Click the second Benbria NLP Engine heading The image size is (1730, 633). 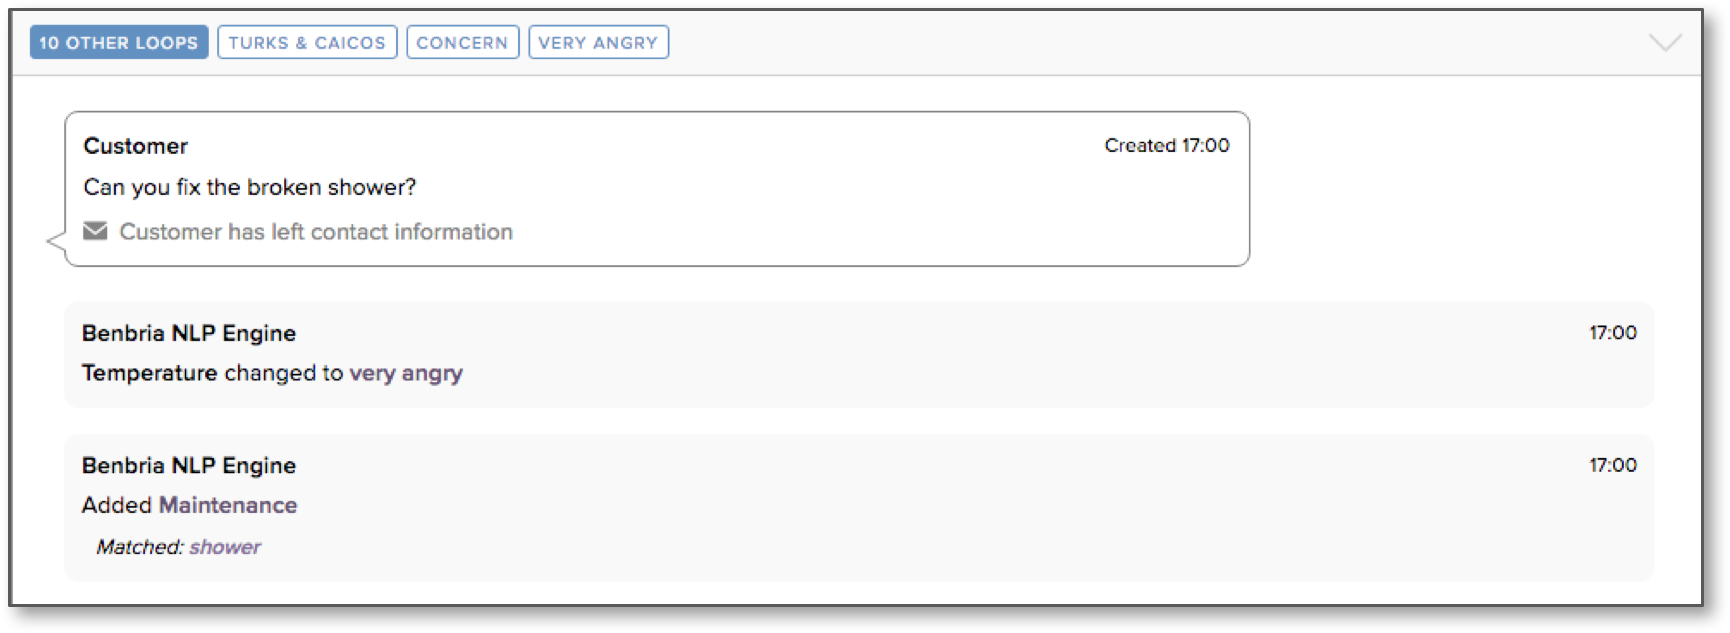189,465
